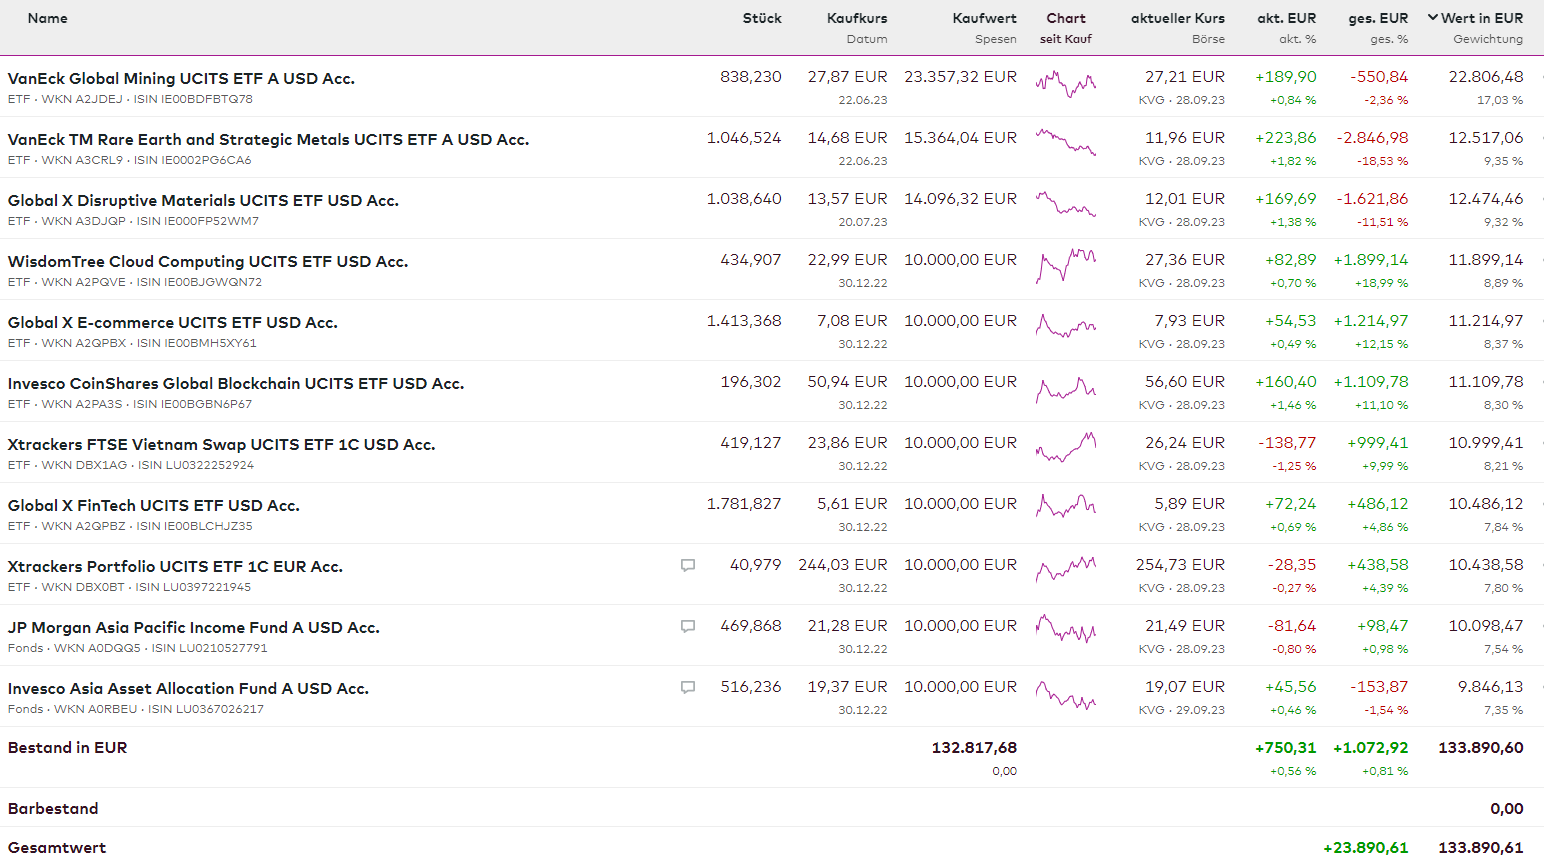
Task: Toggle sort arrow on Wert in EUR column
Action: [x=1433, y=18]
